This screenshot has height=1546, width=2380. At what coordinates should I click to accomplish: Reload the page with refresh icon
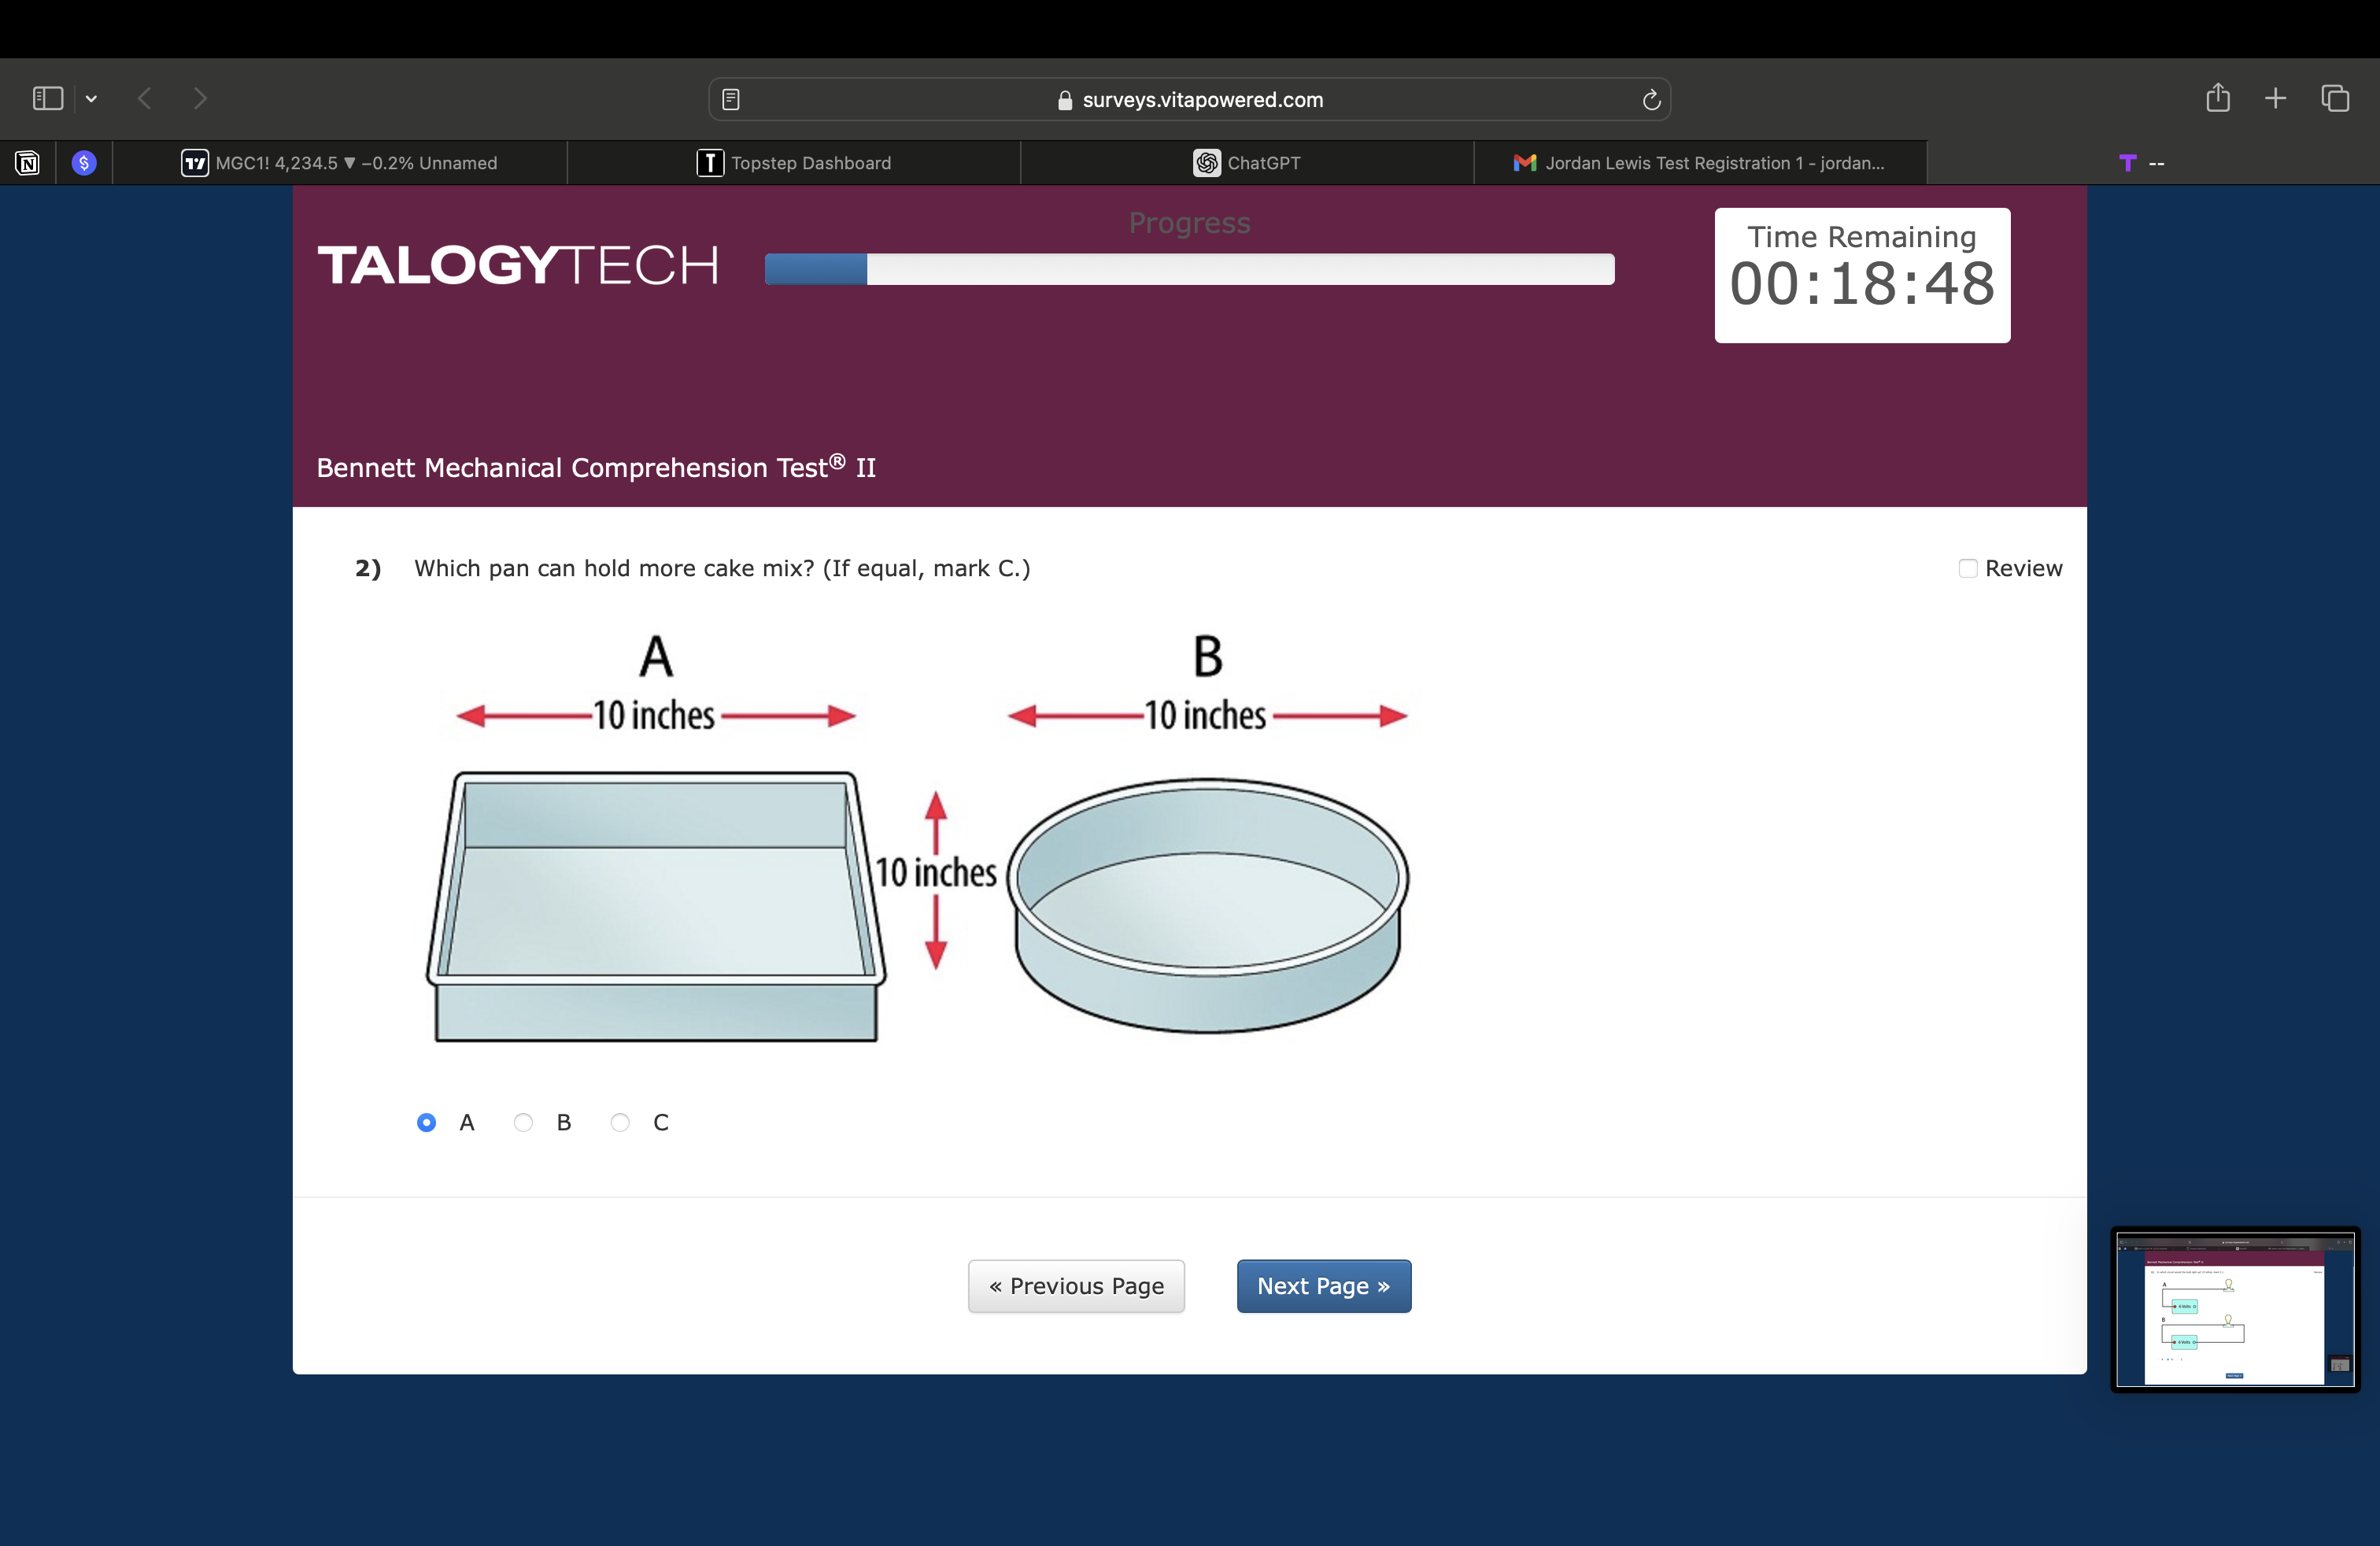pos(1651,99)
